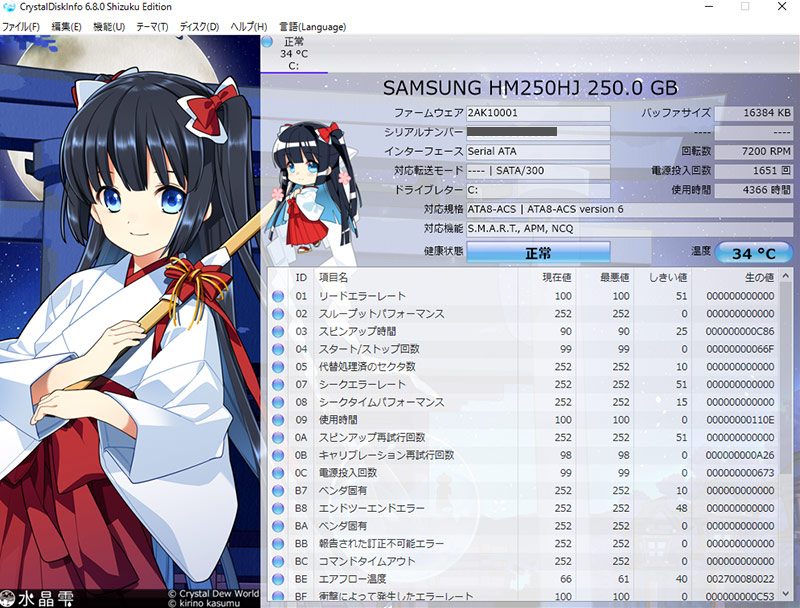This screenshot has width=800, height=608.
Task: Click the ATA8-ACS standard field
Action: [x=630, y=209]
